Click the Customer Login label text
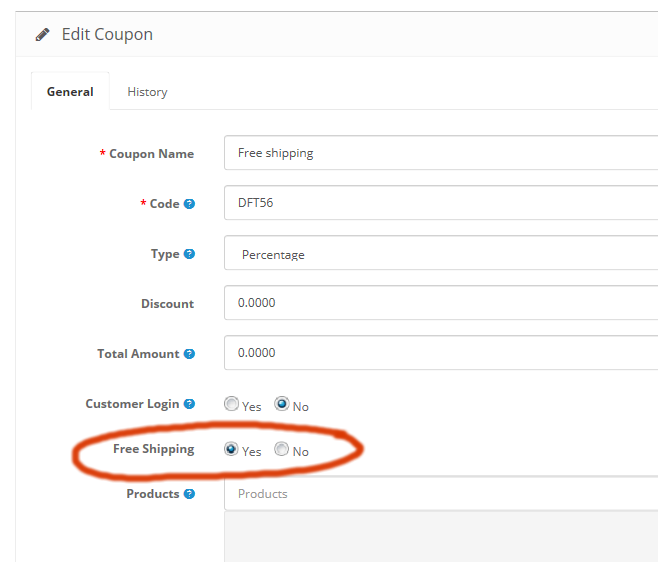The height and width of the screenshot is (562, 658). pos(132,404)
